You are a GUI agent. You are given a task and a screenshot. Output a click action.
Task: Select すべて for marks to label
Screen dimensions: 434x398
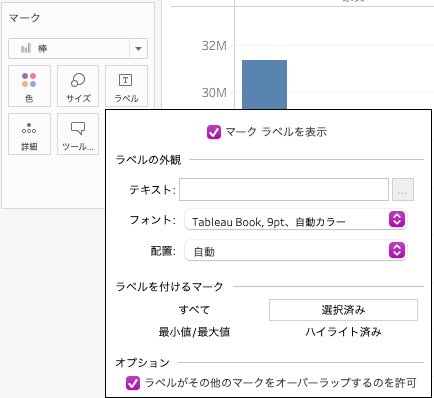point(194,310)
